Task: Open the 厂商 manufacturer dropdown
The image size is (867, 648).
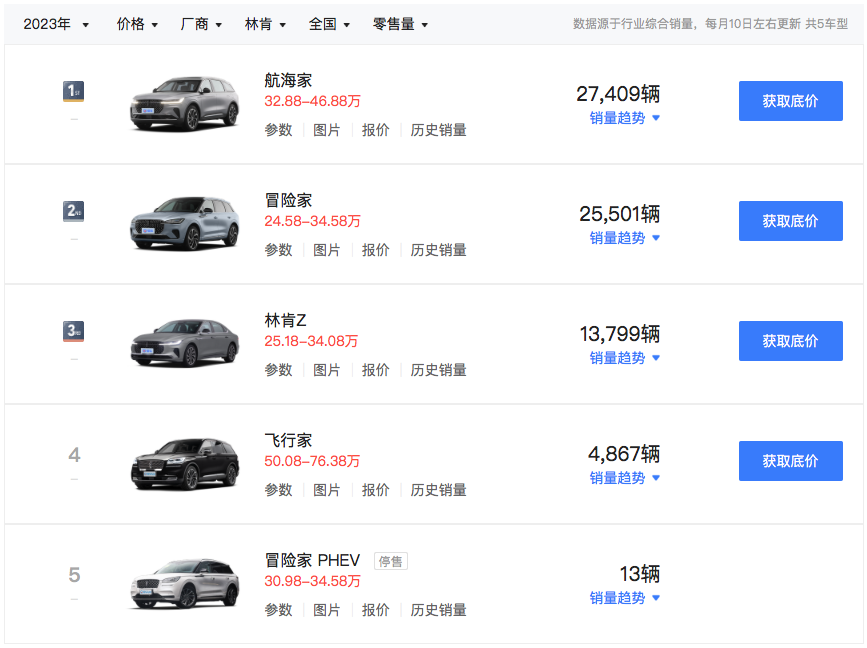Action: [x=201, y=24]
